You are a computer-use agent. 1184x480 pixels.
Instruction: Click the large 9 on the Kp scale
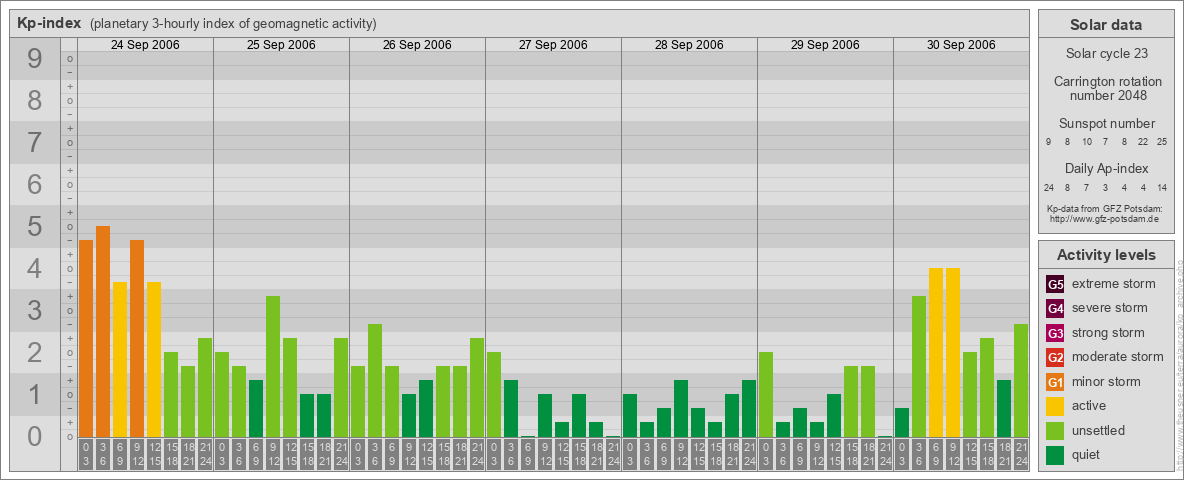(35, 58)
